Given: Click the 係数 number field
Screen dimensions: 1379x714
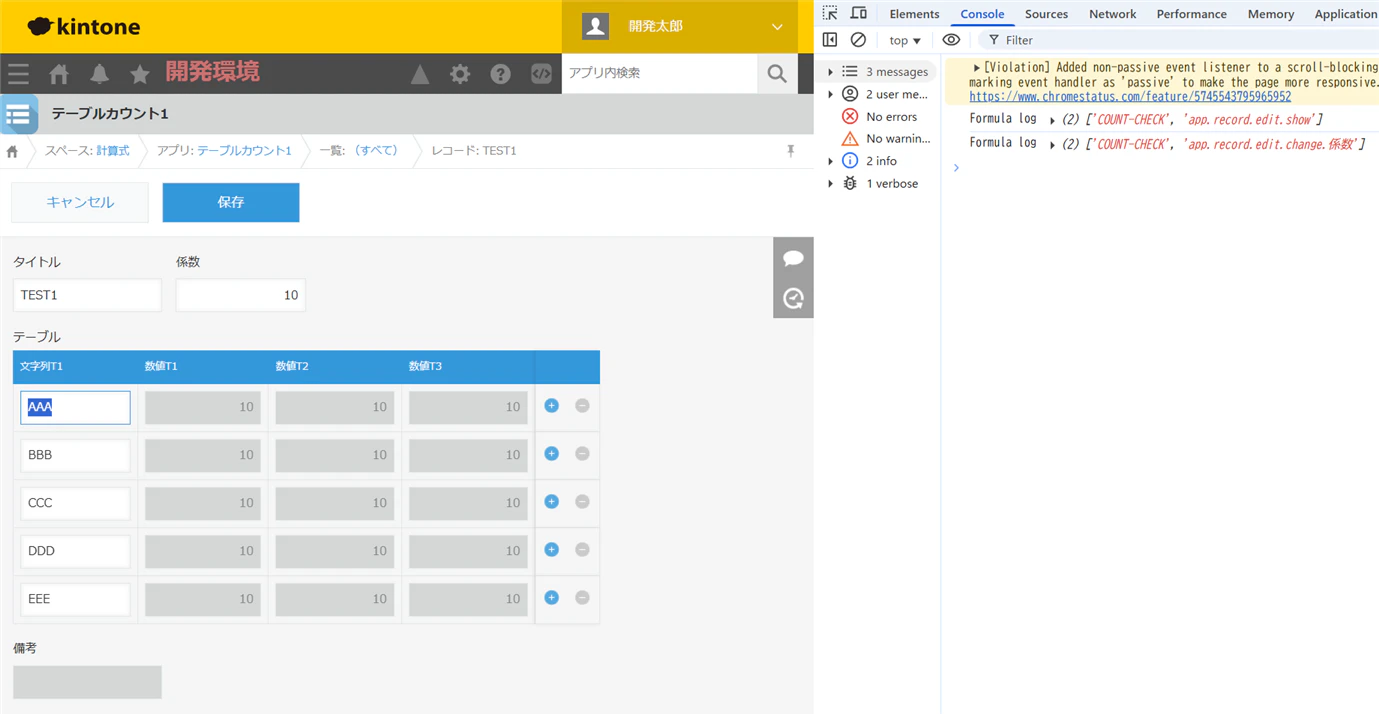Looking at the screenshot, I should coord(240,295).
